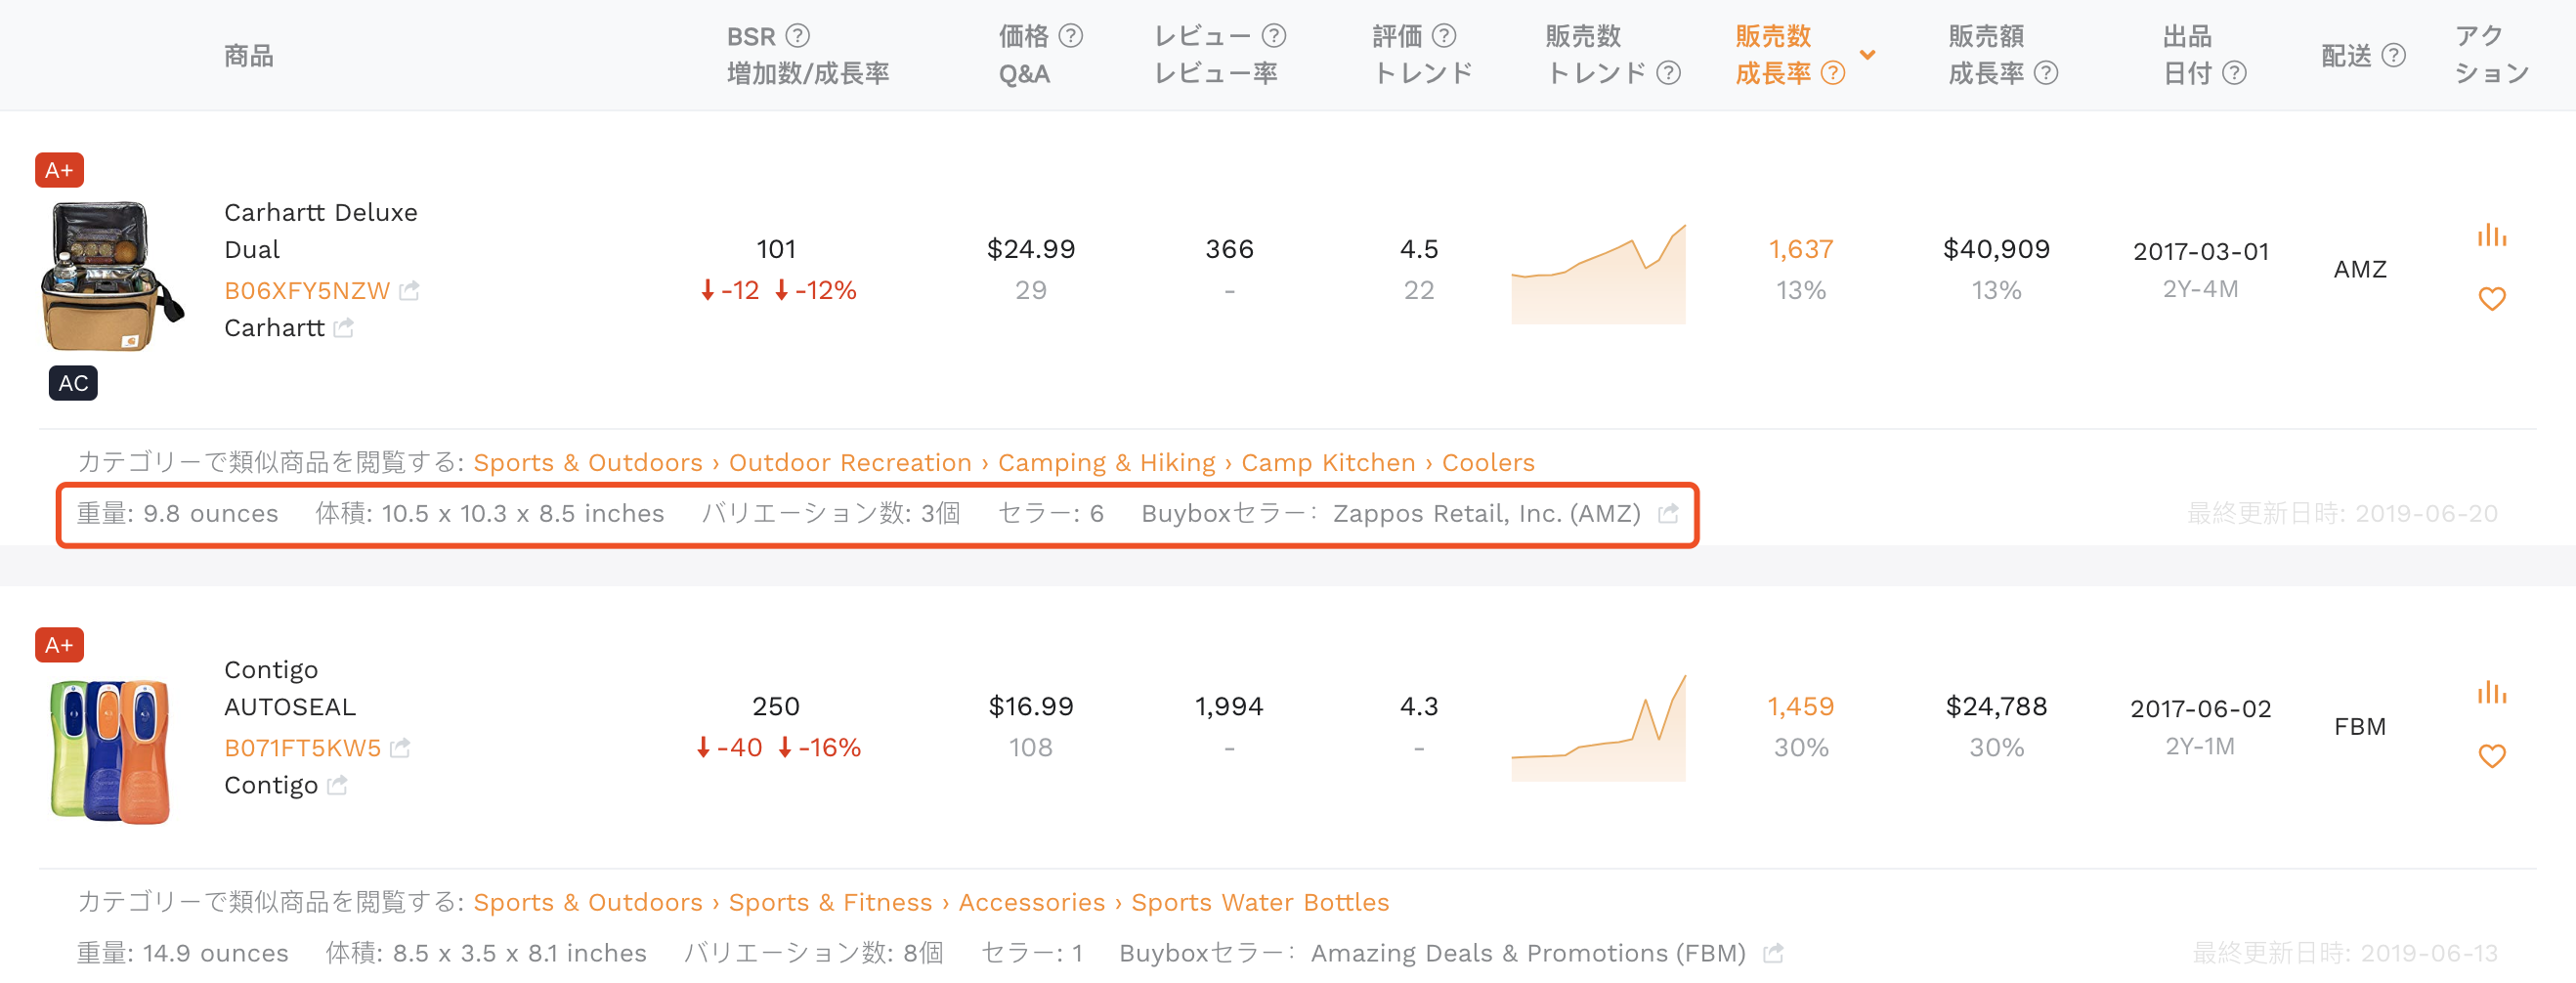Select Carhartt sales count 1,637
The width and height of the screenshot is (2576, 983).
tap(1801, 249)
